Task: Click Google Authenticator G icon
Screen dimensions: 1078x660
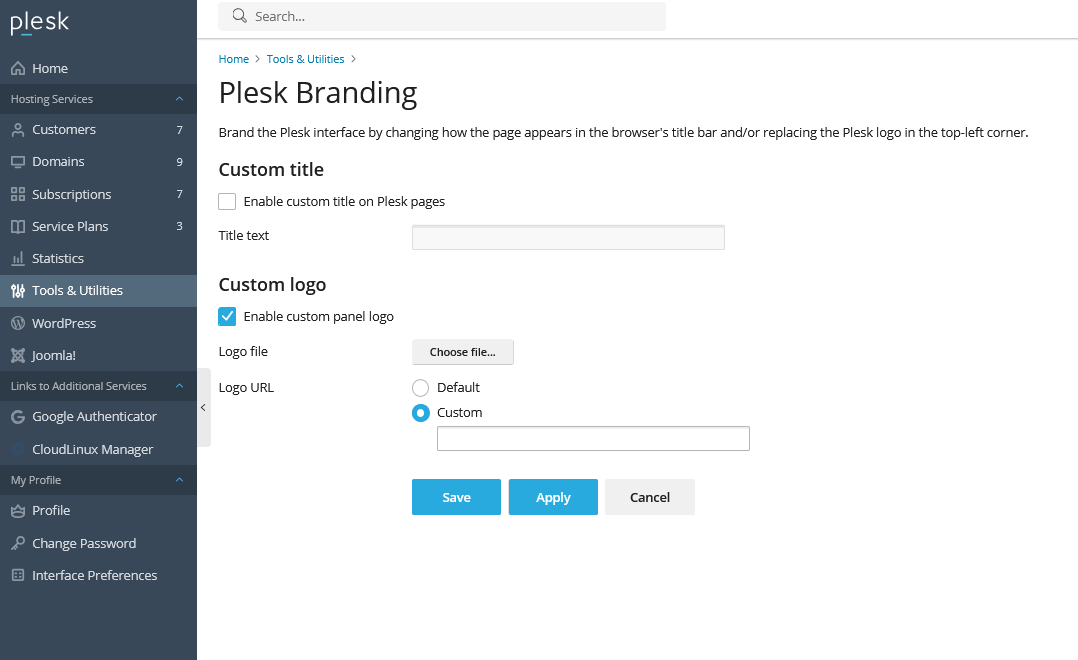Action: coord(18,417)
